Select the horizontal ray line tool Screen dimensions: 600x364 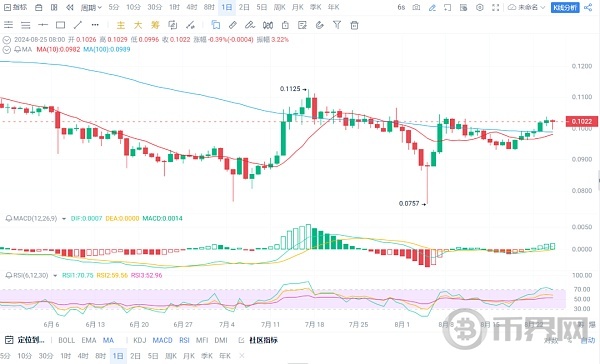pyautogui.click(x=43, y=25)
